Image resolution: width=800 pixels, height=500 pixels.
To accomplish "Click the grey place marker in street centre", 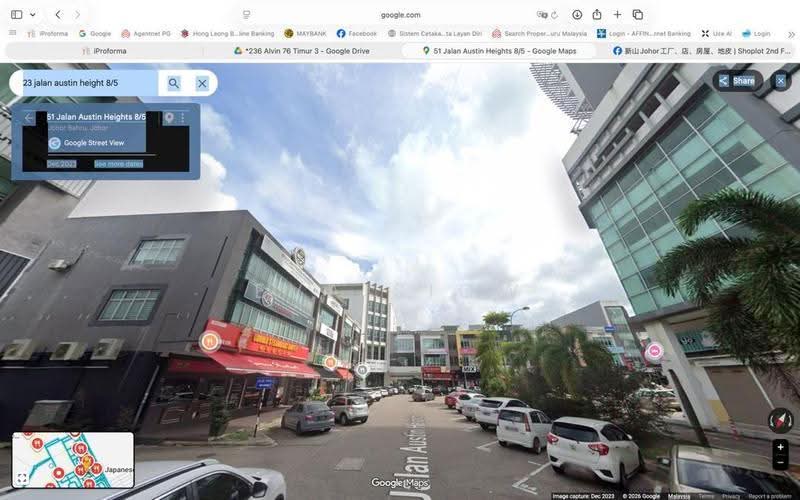I will click(362, 369).
